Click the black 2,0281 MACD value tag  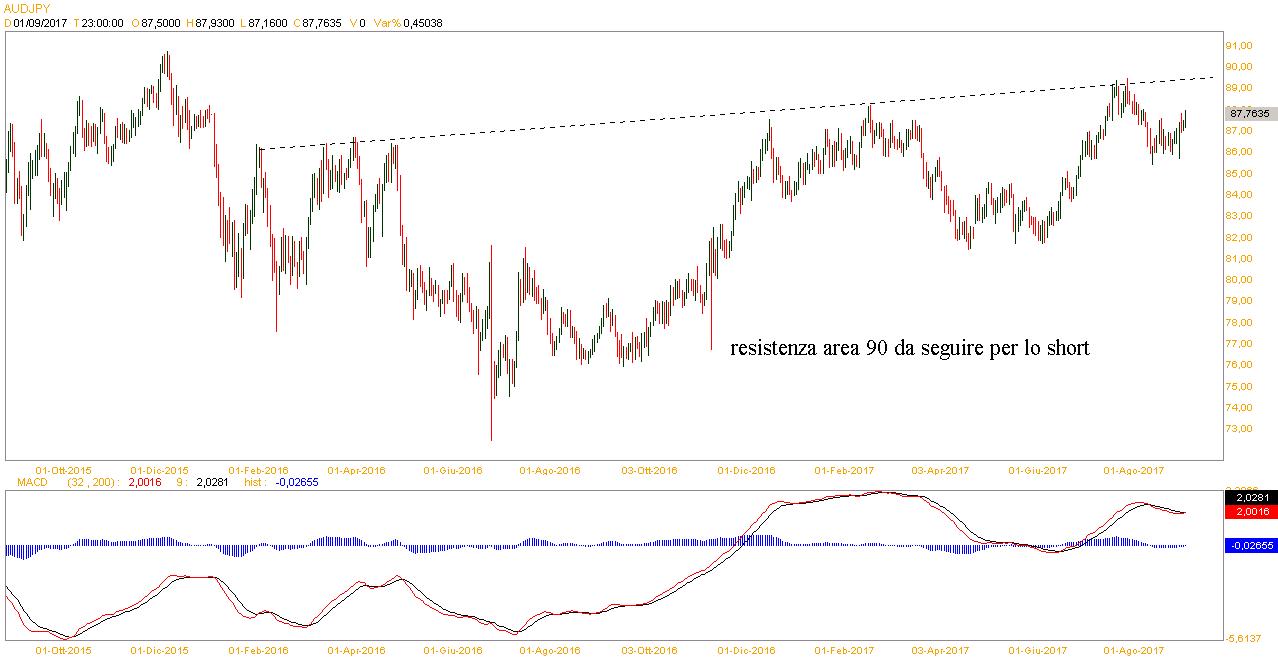(x=1249, y=496)
